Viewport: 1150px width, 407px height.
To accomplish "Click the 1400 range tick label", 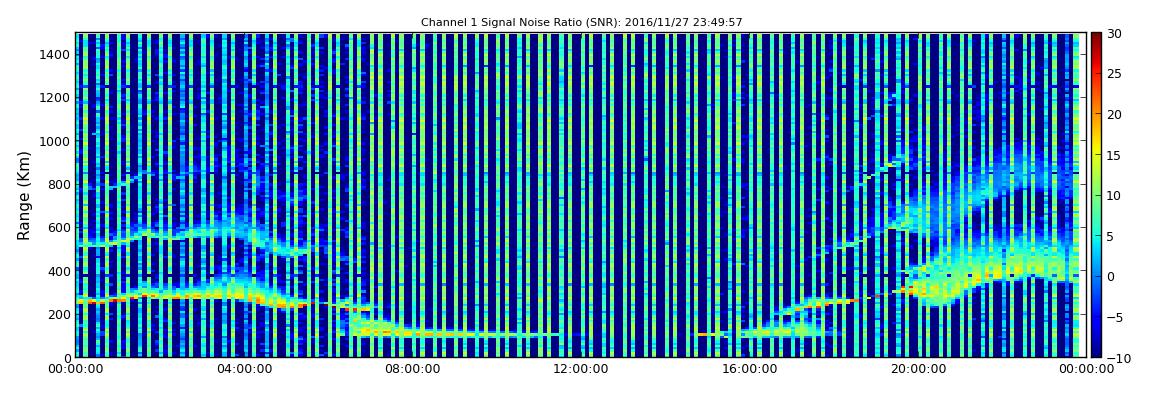I will click(55, 54).
